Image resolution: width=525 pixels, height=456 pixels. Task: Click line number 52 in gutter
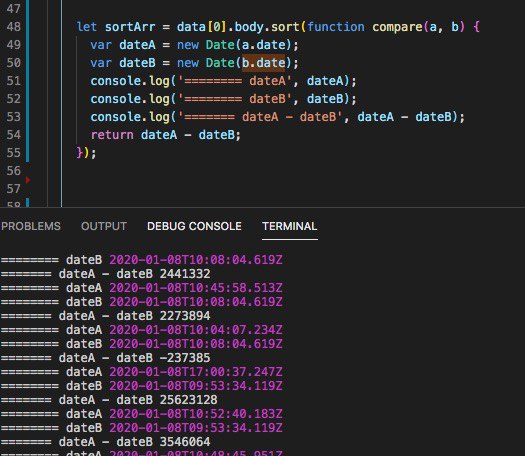[13, 99]
